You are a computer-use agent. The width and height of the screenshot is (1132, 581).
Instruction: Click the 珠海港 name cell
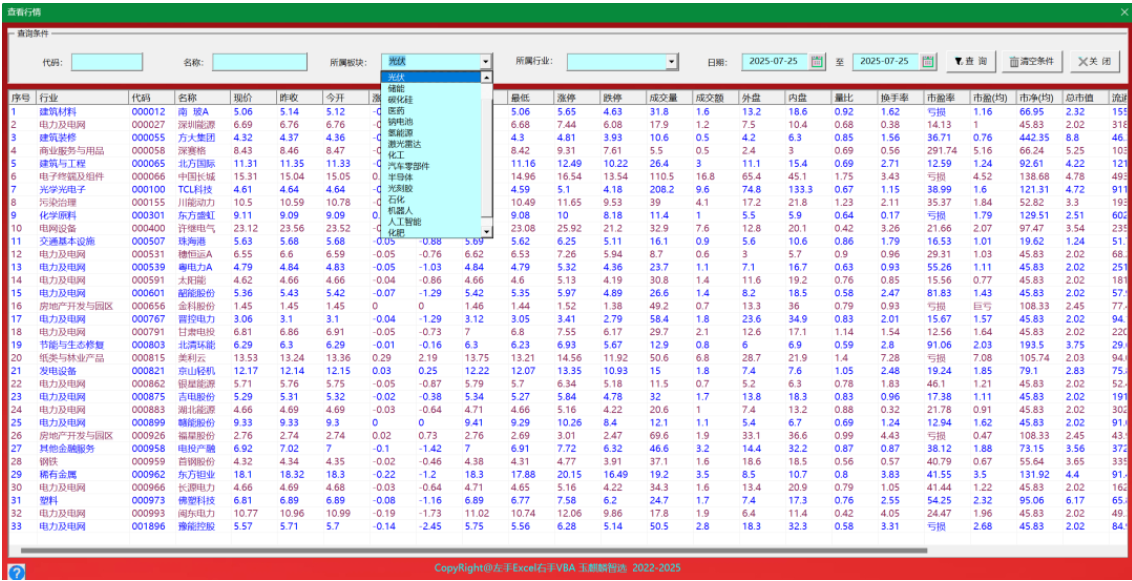click(191, 241)
